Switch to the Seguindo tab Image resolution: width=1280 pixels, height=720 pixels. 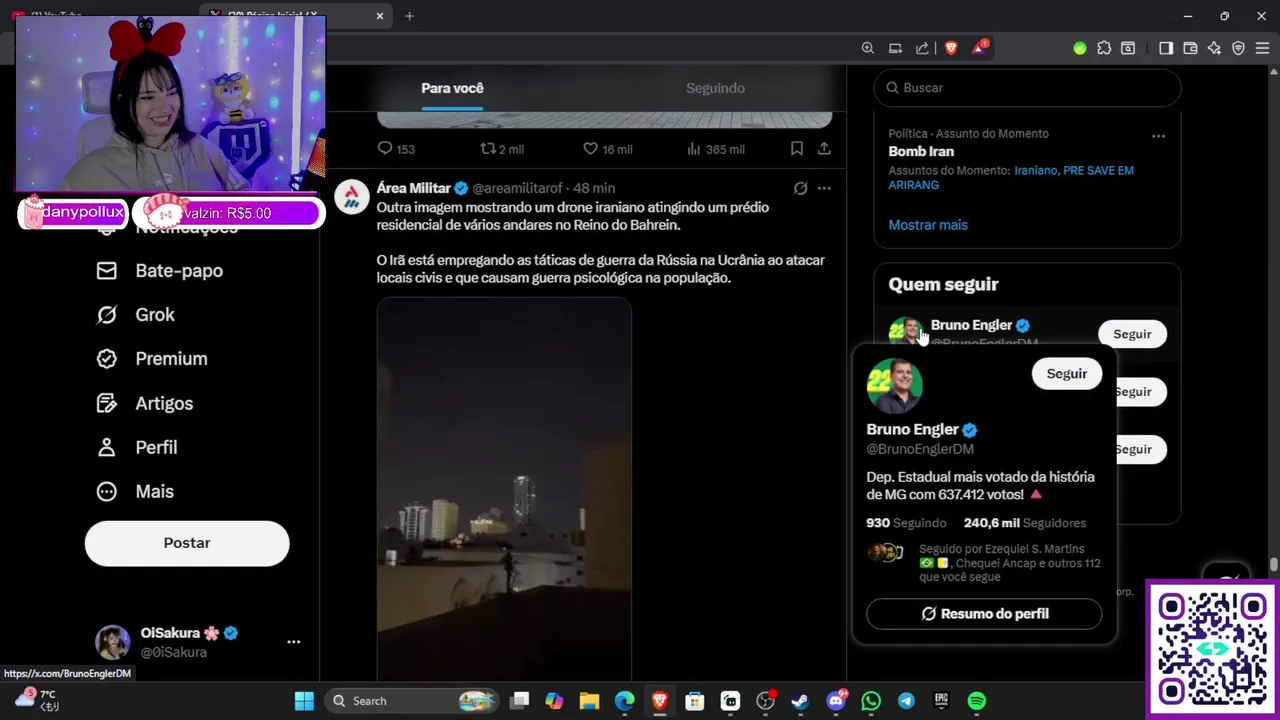(x=715, y=88)
